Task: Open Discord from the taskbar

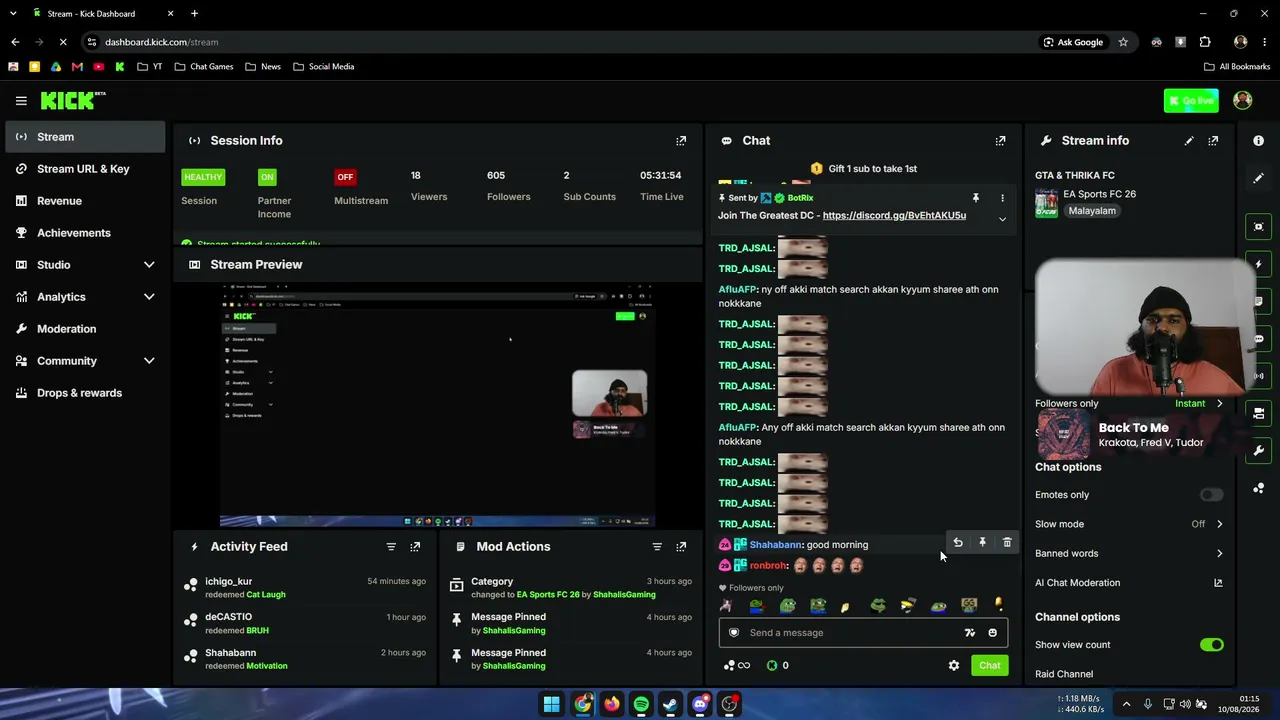Action: pos(700,704)
